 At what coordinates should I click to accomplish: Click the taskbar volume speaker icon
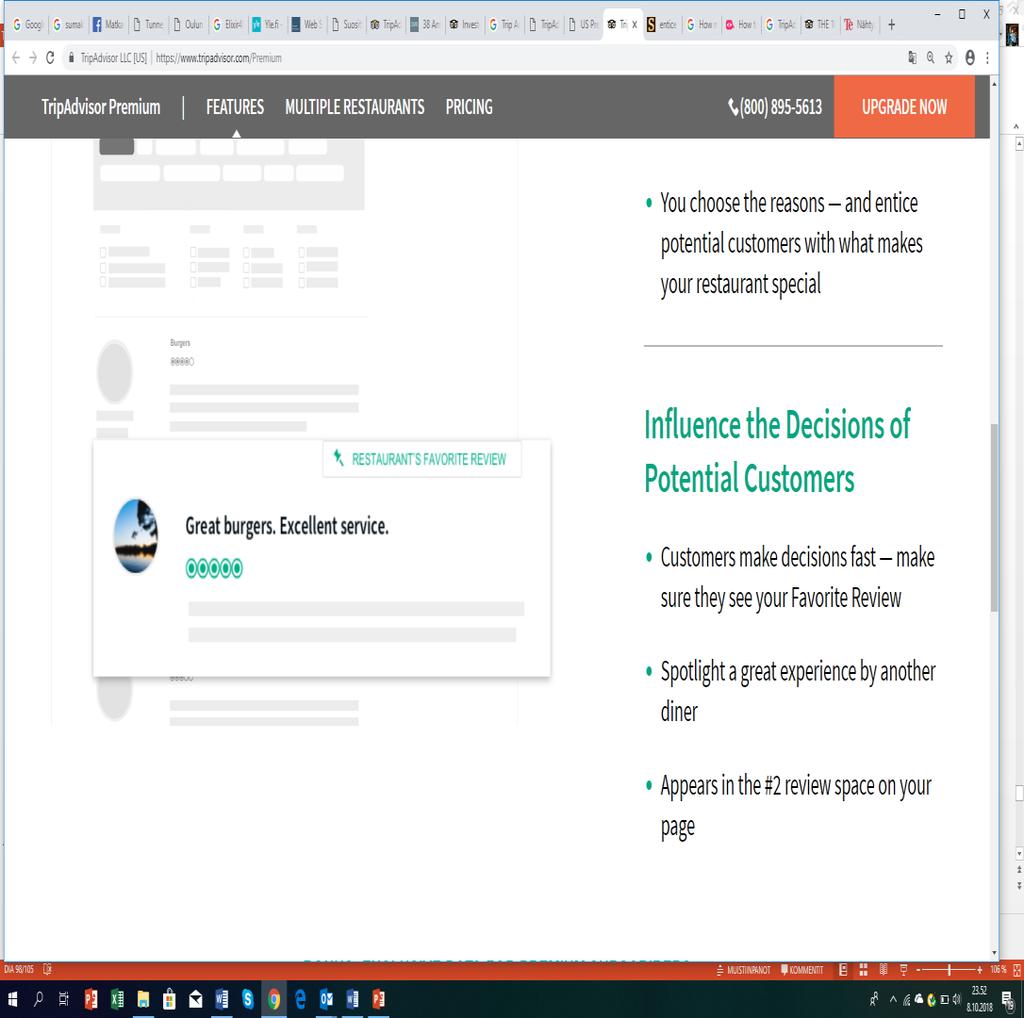coord(957,999)
